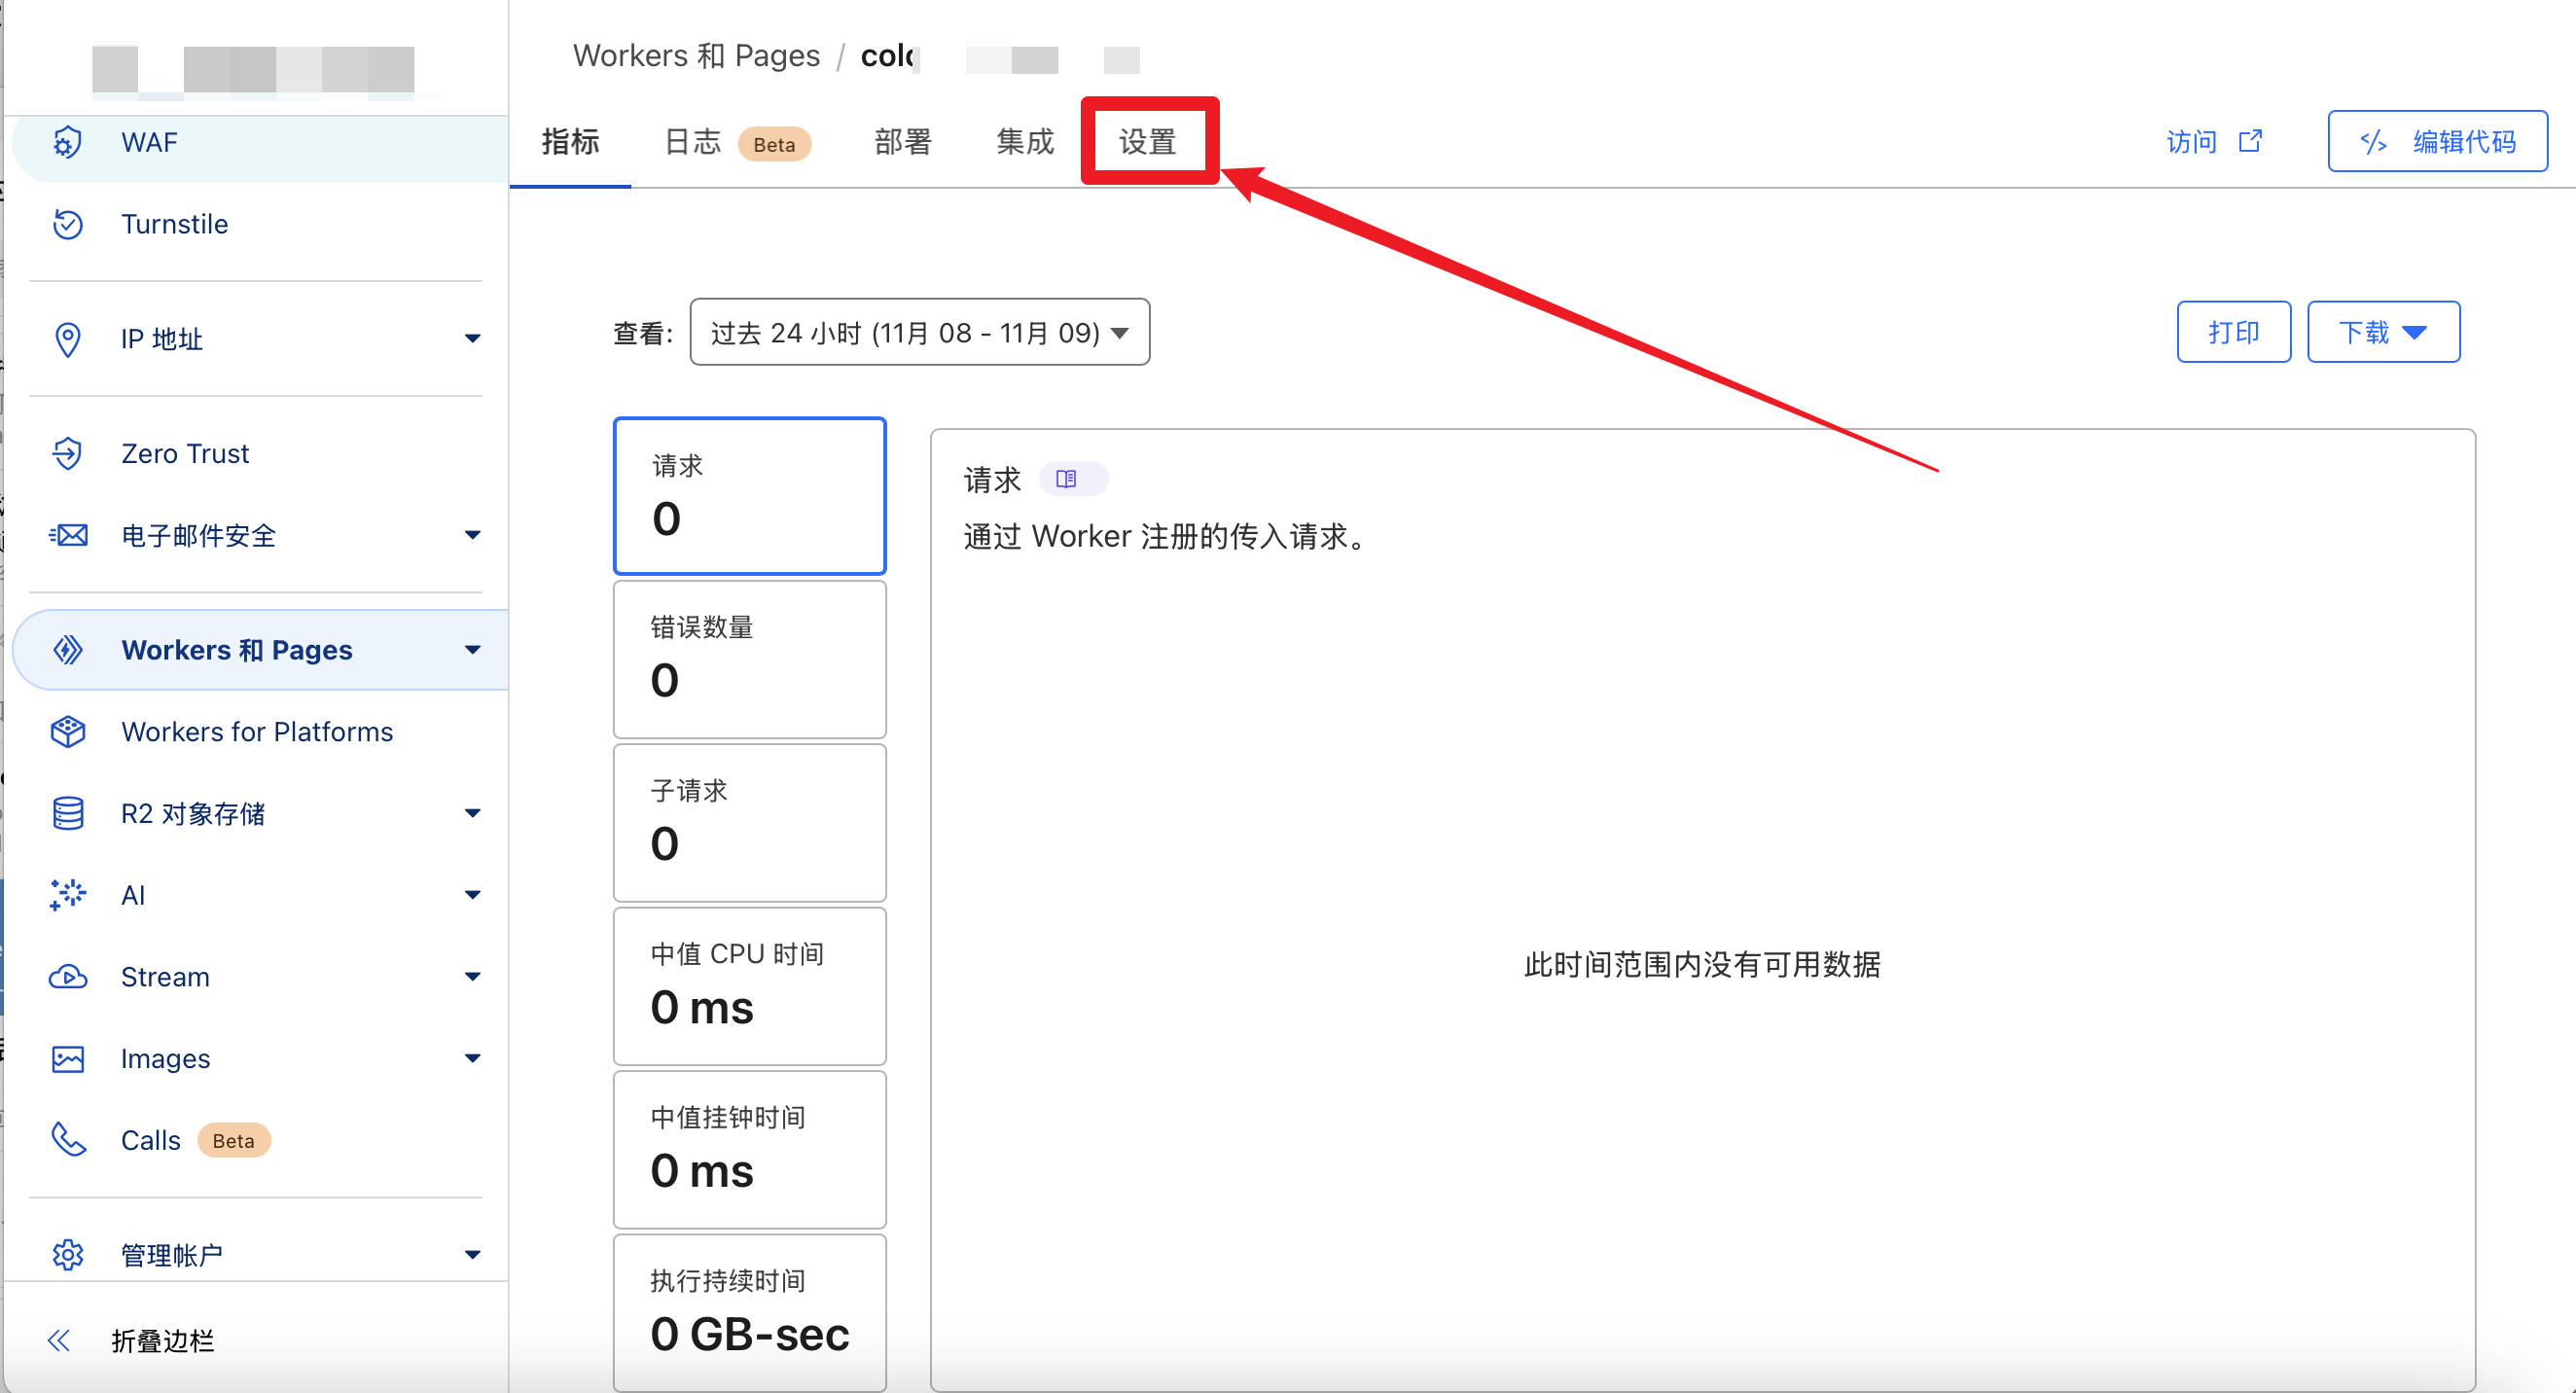Click the Workers for Platforms cube icon
The height and width of the screenshot is (1393, 2576).
tap(67, 732)
